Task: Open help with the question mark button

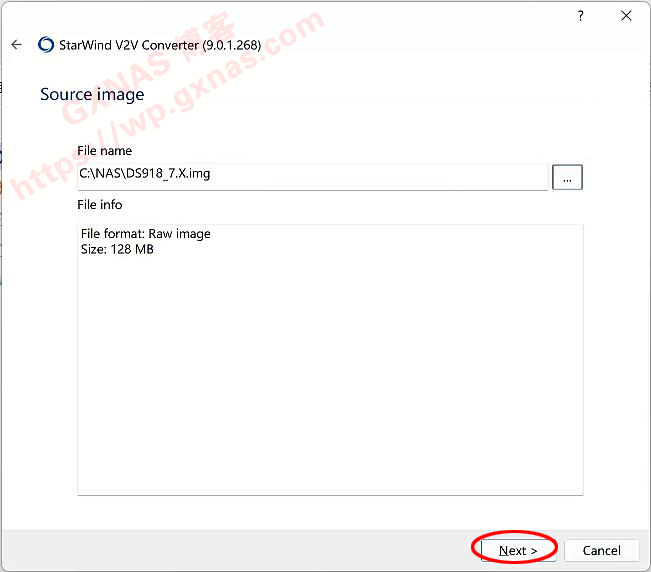Action: 580,16
